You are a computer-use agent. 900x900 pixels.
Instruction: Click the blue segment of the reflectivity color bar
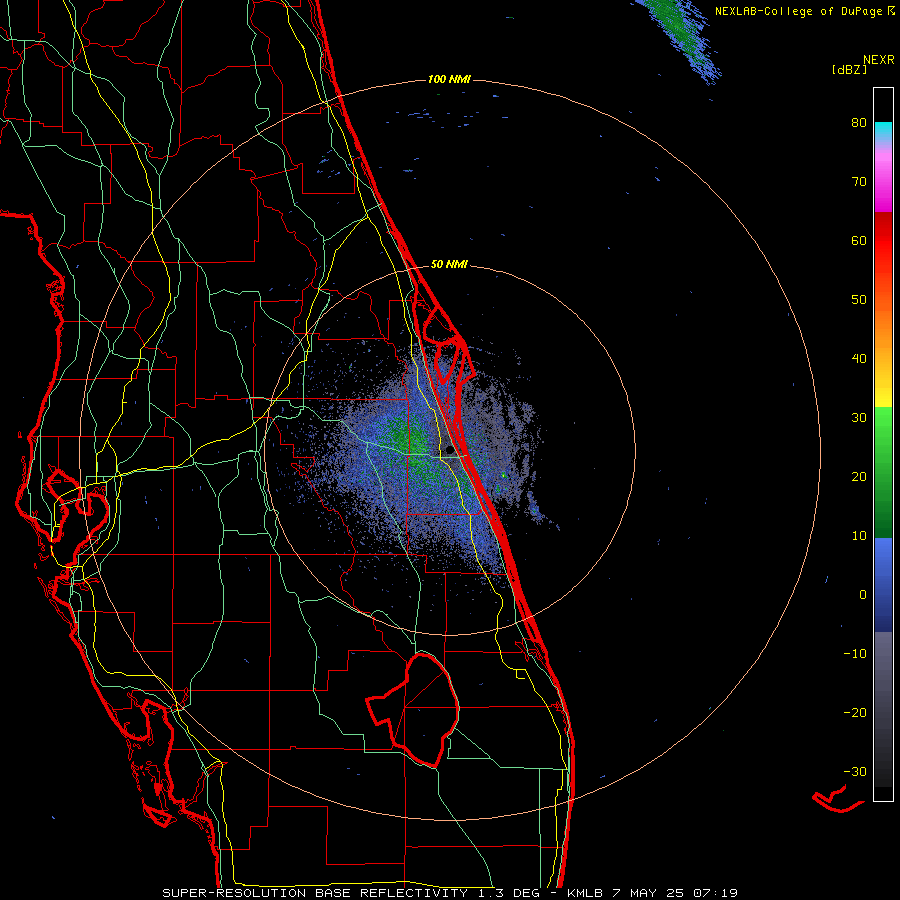pyautogui.click(x=883, y=585)
